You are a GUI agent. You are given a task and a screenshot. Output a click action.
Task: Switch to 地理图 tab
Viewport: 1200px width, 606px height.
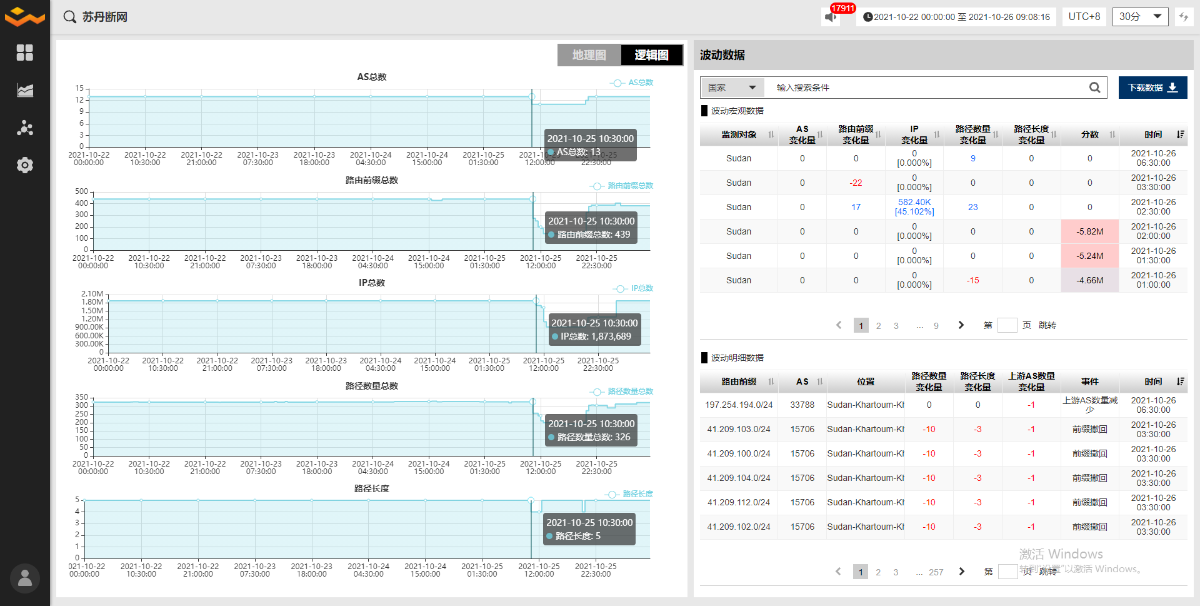point(589,55)
